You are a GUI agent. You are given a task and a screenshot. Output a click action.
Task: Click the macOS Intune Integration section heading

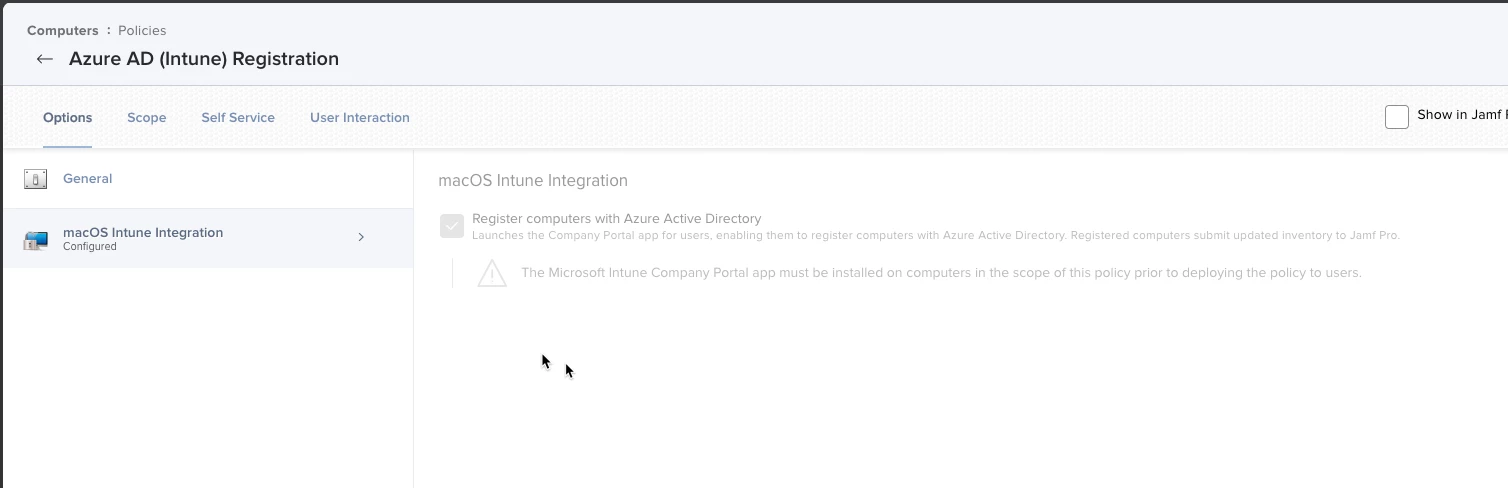(533, 181)
